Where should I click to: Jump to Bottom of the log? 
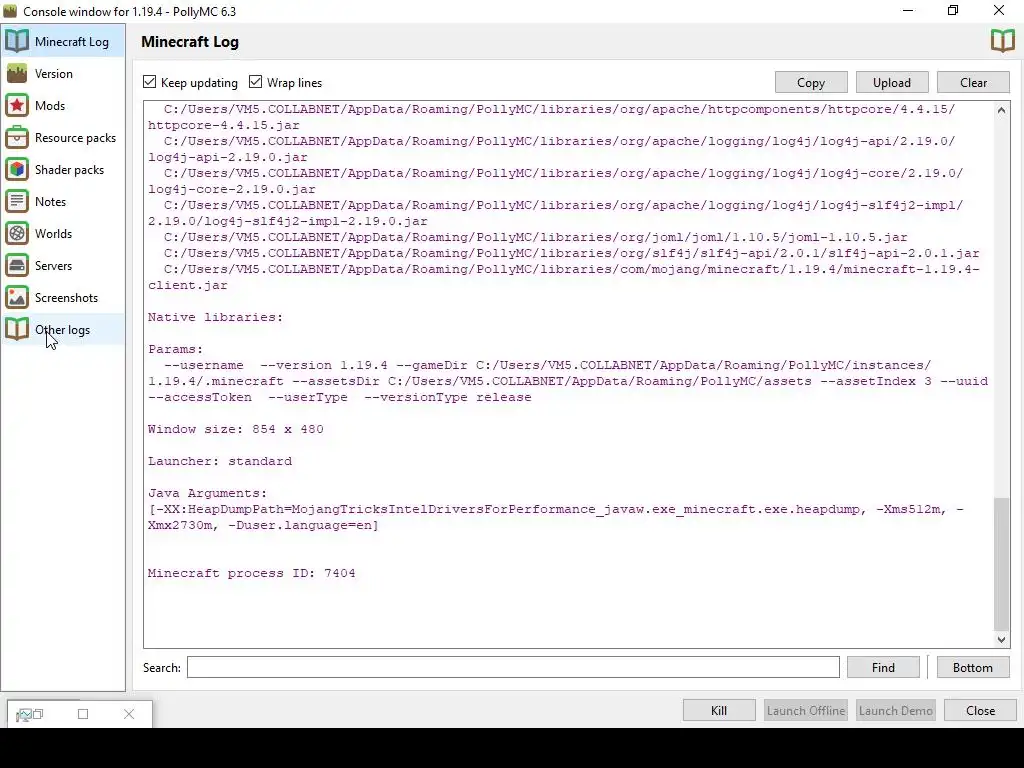(972, 667)
